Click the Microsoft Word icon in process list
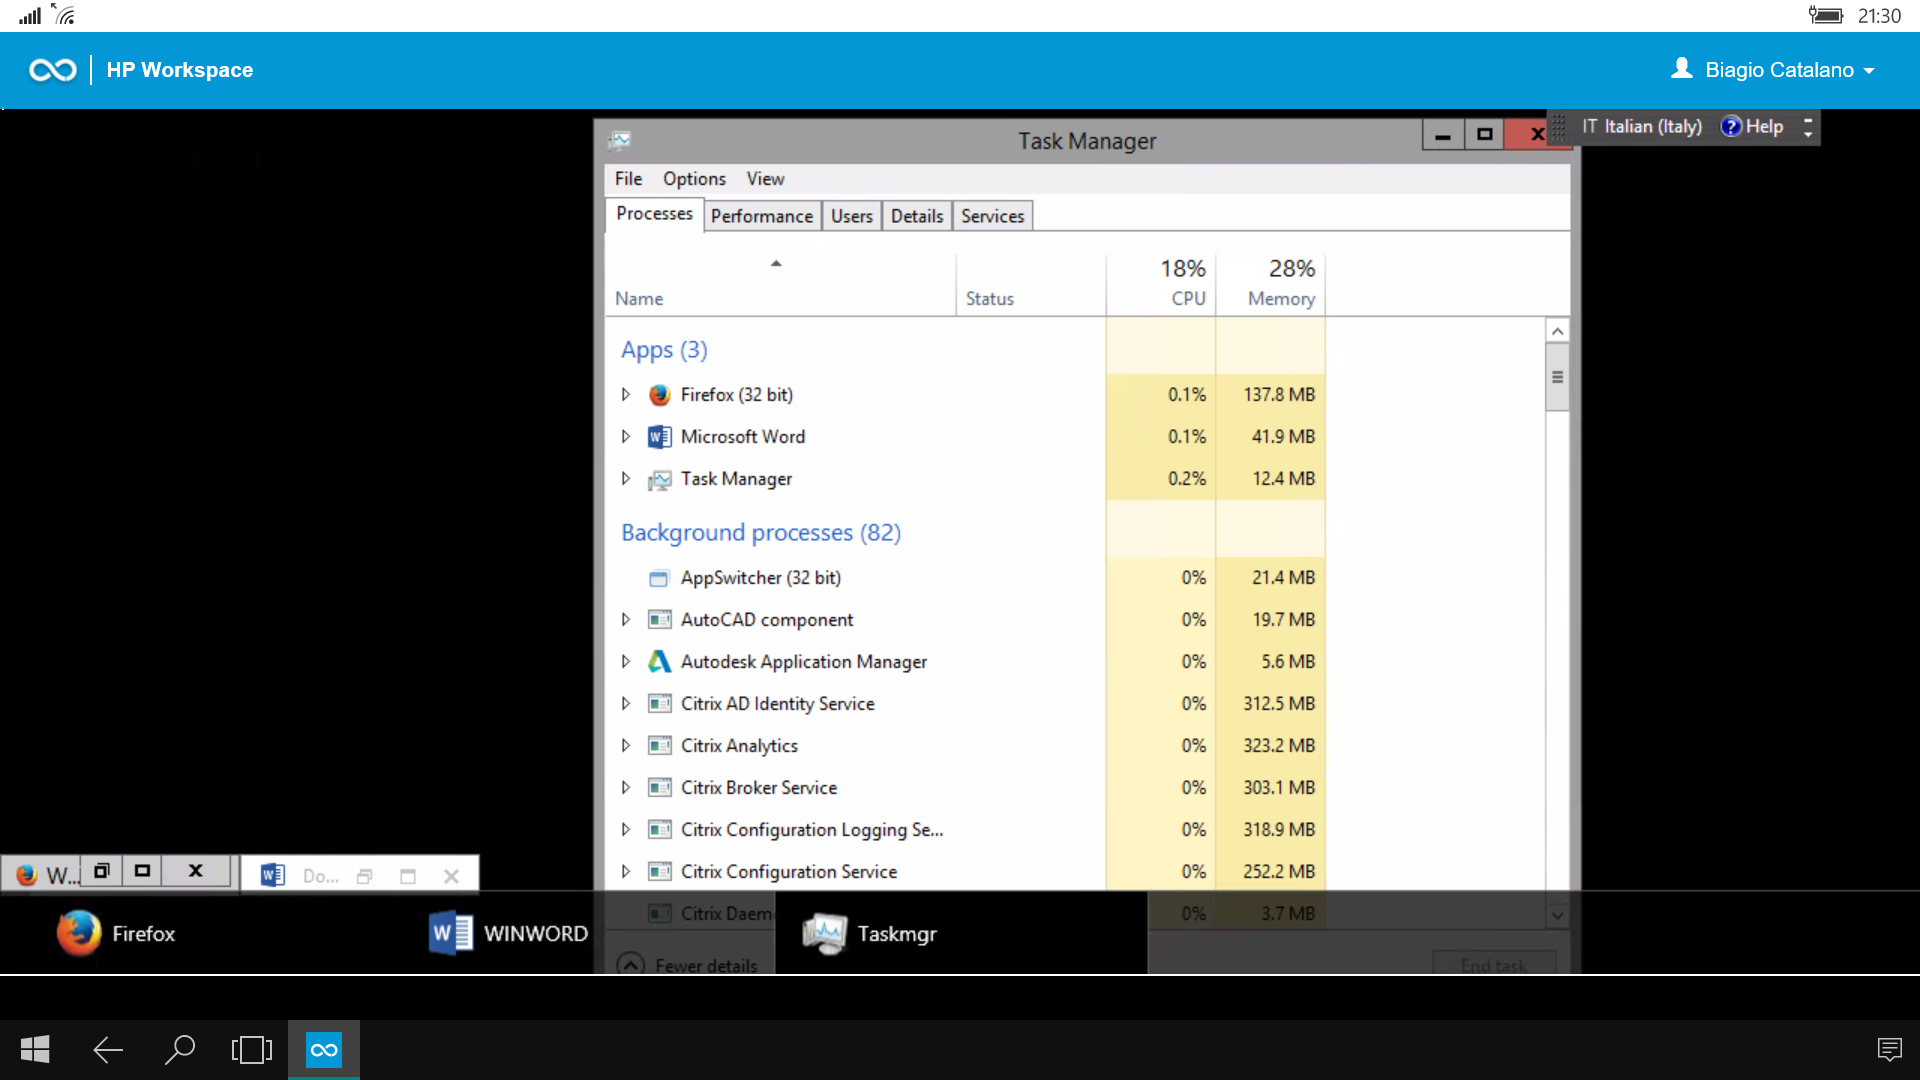The image size is (1920, 1080). pyautogui.click(x=659, y=437)
